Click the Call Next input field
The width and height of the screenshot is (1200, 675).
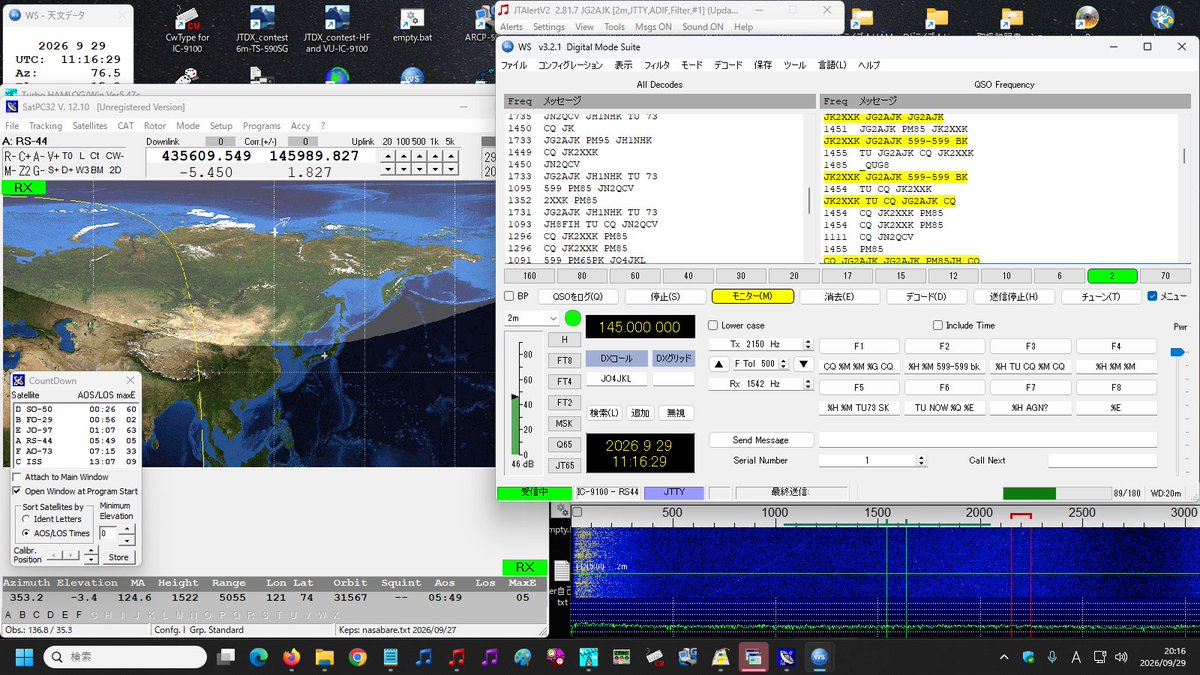[x=1102, y=460]
